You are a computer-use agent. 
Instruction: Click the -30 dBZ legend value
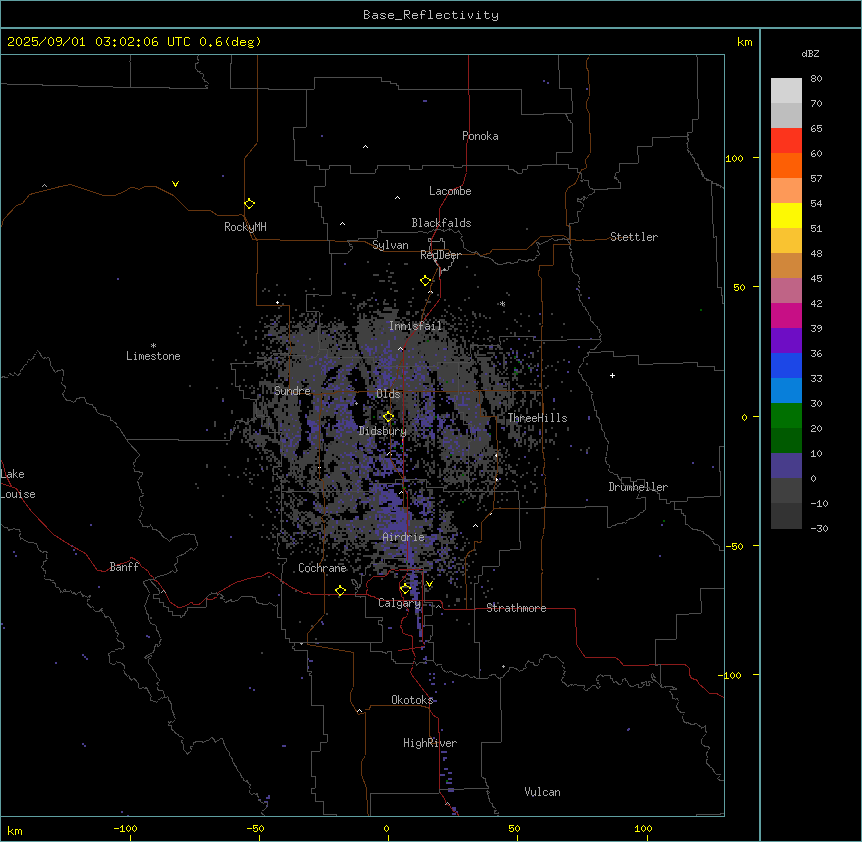(819, 529)
